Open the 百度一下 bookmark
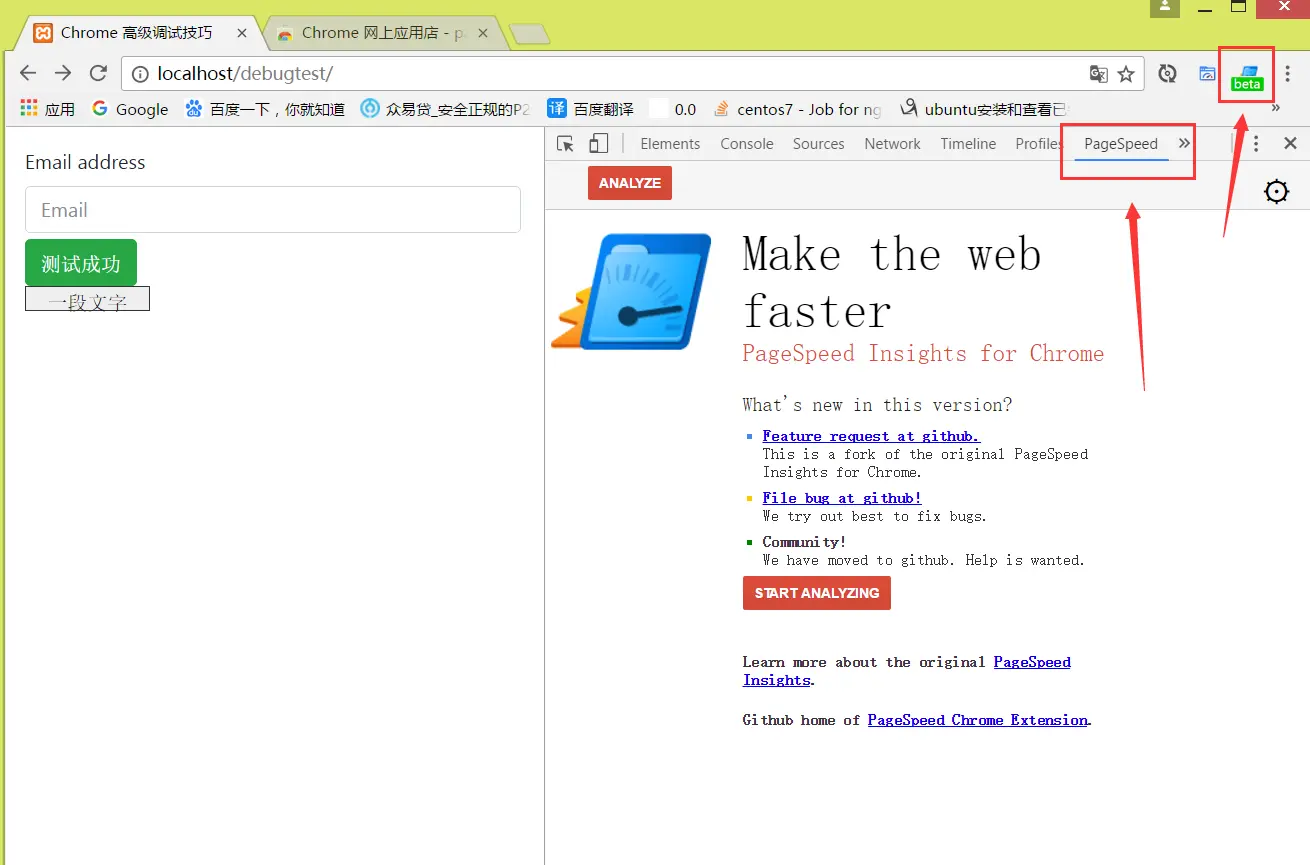 tap(265, 109)
